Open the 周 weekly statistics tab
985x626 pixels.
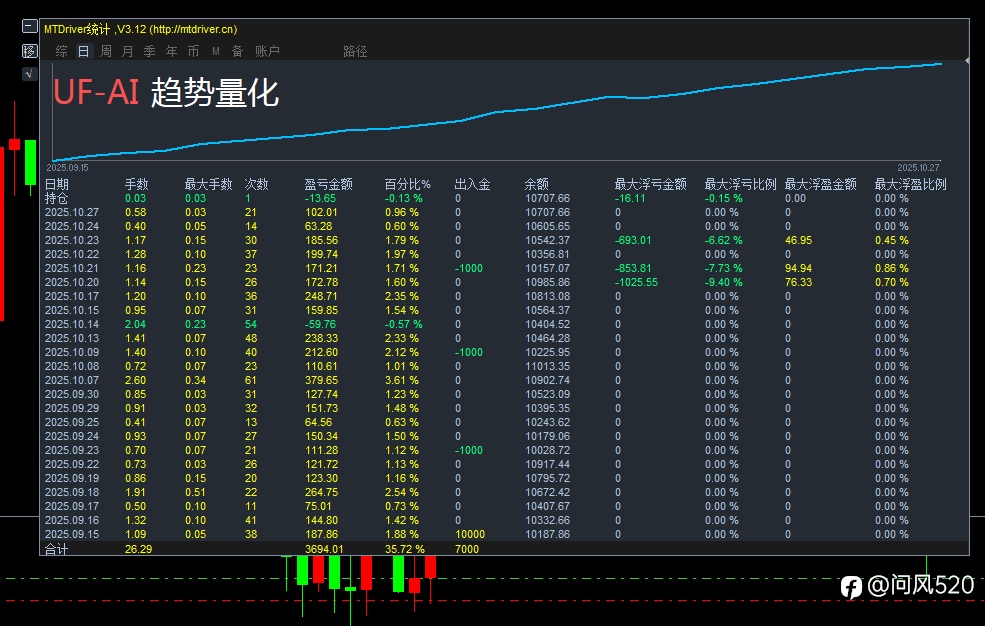tap(106, 51)
